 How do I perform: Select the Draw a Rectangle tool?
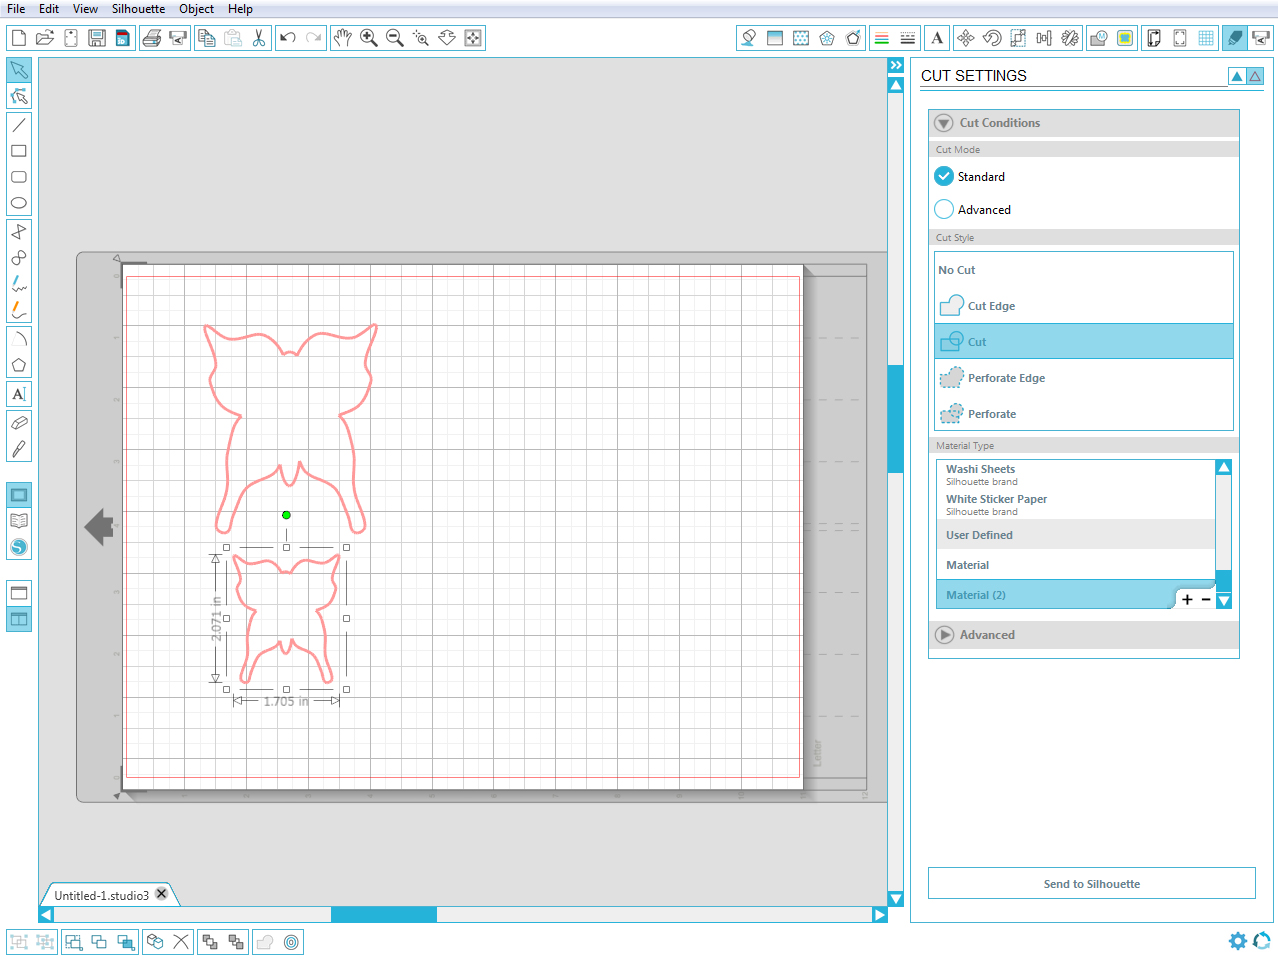click(19, 151)
